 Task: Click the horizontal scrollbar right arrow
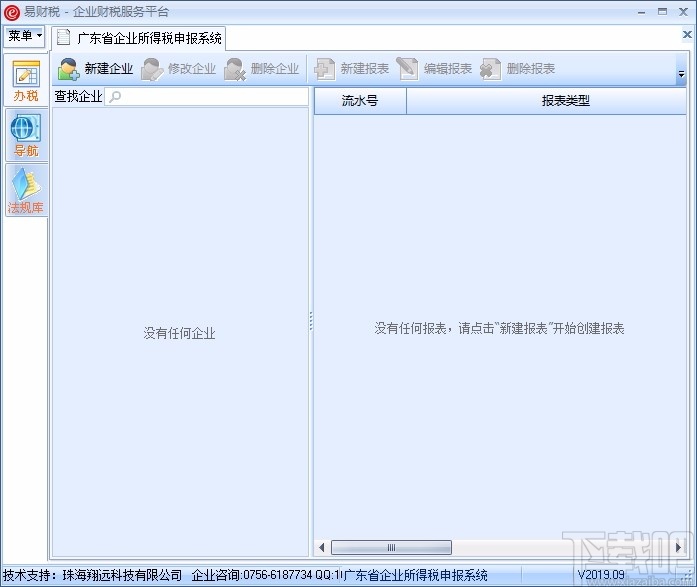point(678,547)
